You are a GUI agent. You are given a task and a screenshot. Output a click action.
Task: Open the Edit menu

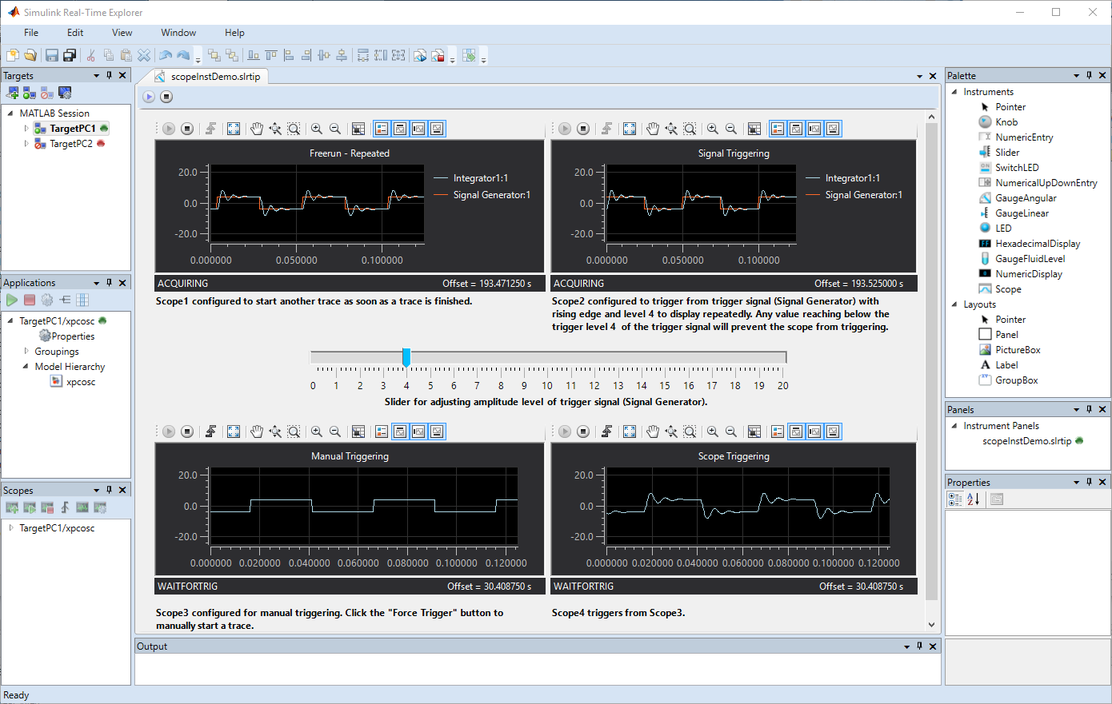click(x=75, y=33)
